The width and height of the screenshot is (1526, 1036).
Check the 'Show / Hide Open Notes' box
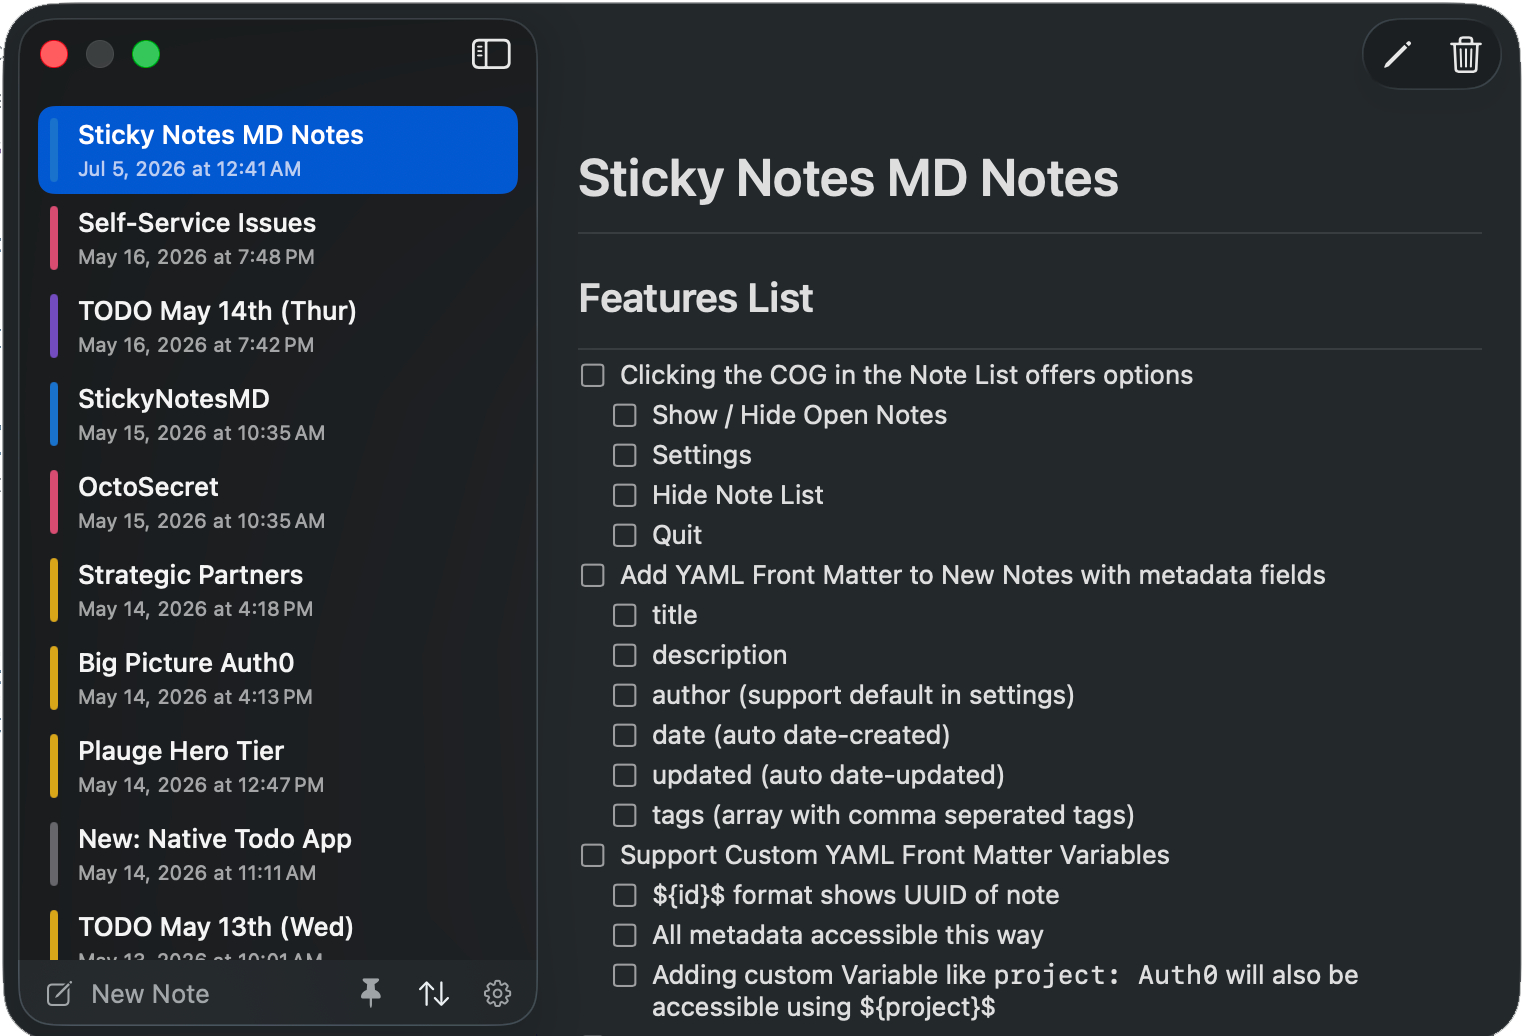625,415
